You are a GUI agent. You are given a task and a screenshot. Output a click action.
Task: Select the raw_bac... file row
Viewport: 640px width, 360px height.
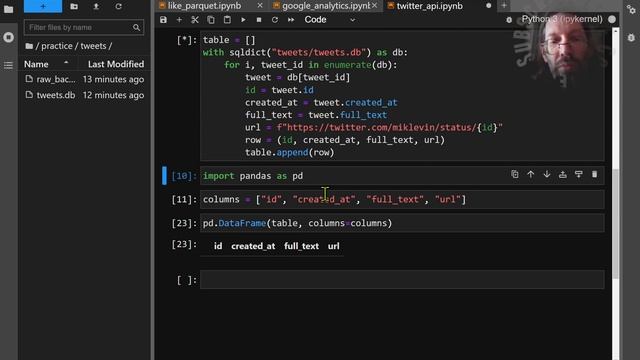[84, 79]
